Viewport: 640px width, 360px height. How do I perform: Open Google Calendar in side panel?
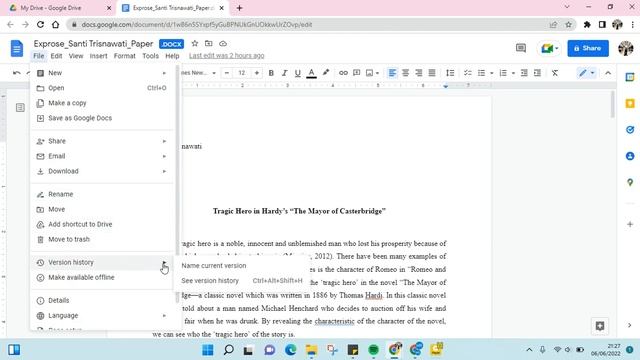630,77
